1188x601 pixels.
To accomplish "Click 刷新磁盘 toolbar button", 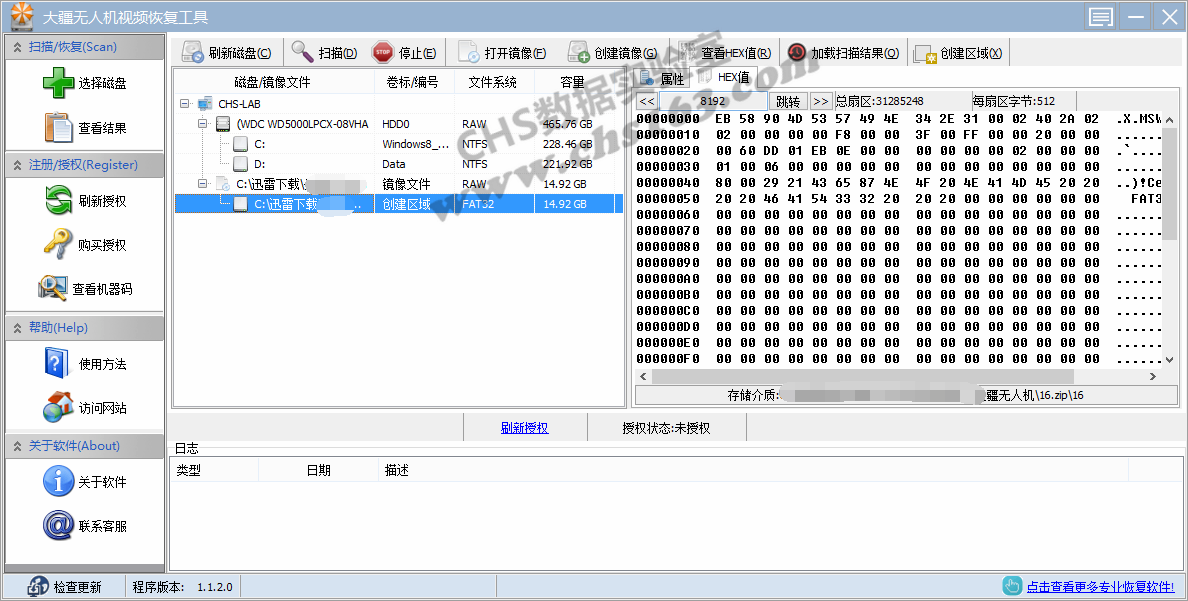I will (227, 52).
